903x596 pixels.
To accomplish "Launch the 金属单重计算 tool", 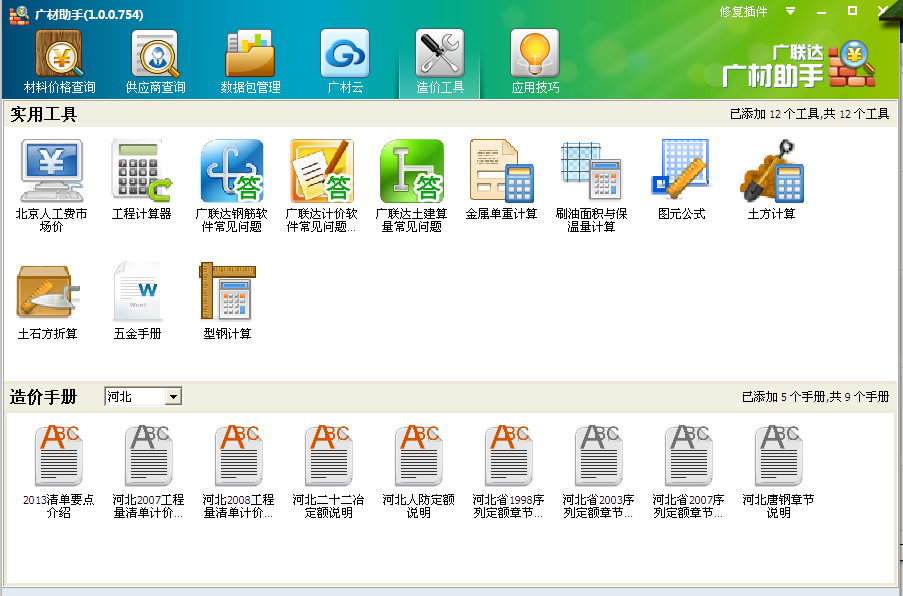I will pos(502,180).
